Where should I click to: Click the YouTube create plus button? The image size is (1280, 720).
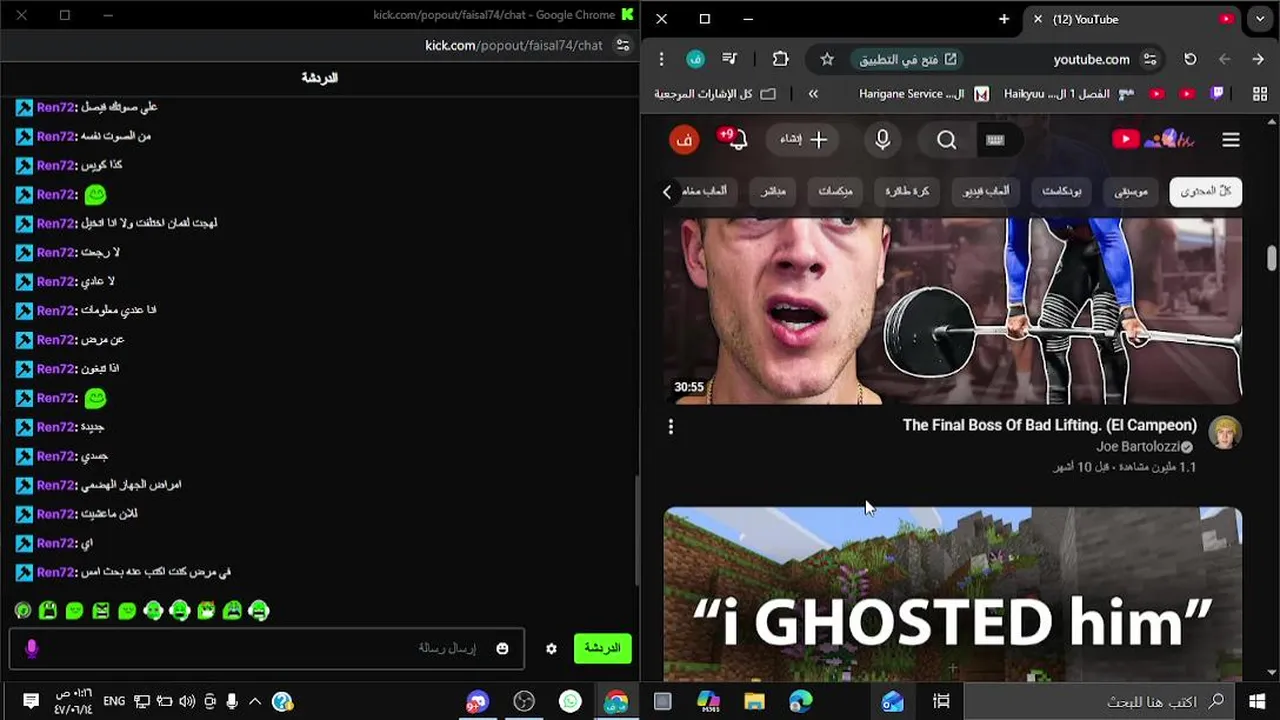coord(805,140)
